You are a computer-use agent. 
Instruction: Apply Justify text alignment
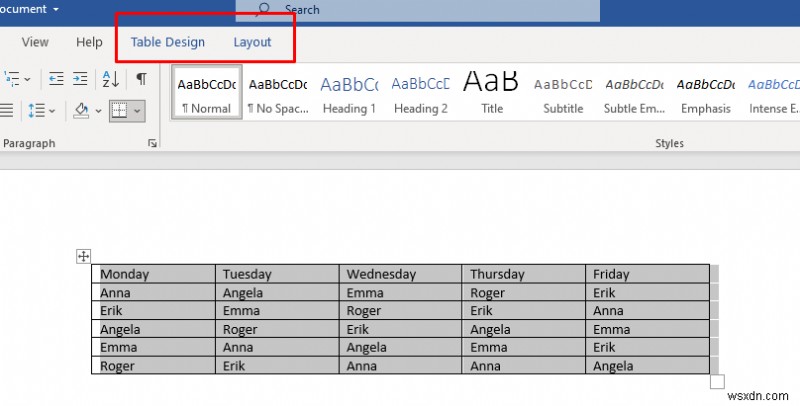[6, 110]
